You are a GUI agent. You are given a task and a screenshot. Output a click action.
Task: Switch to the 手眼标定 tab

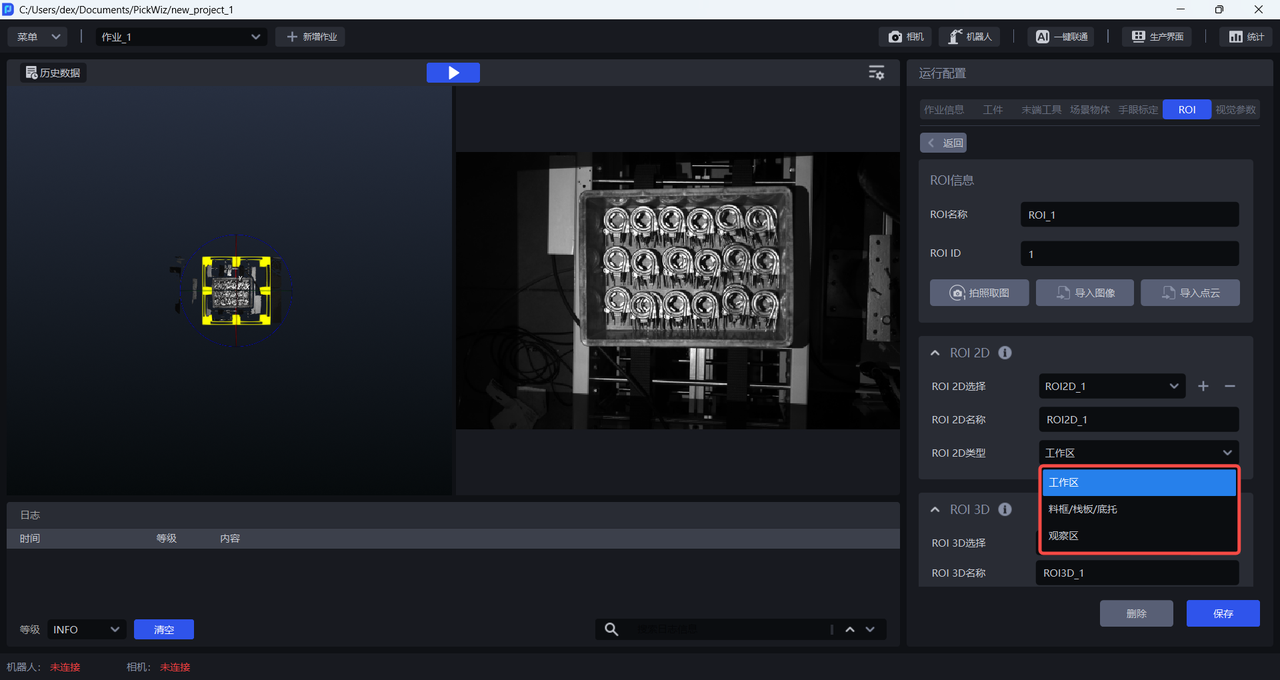click(1138, 110)
